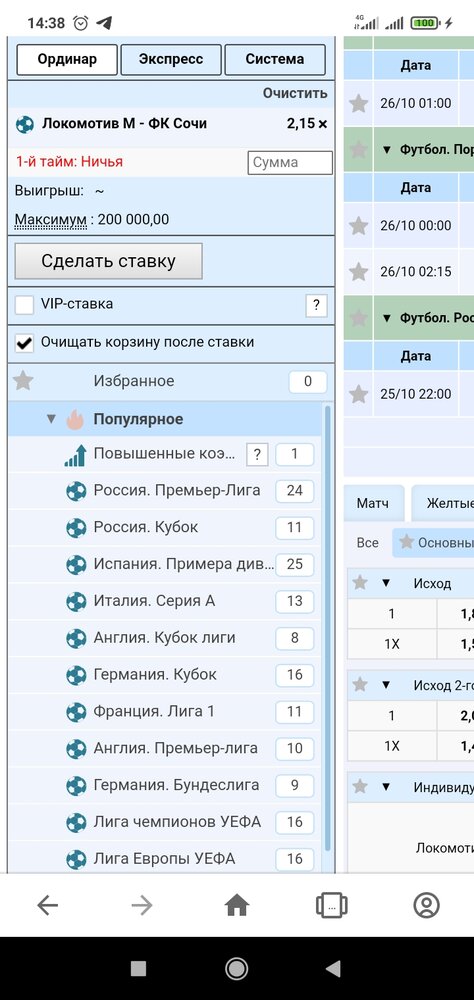The image size is (474, 1000).
Task: Open browser home page
Action: pyautogui.click(x=237, y=905)
